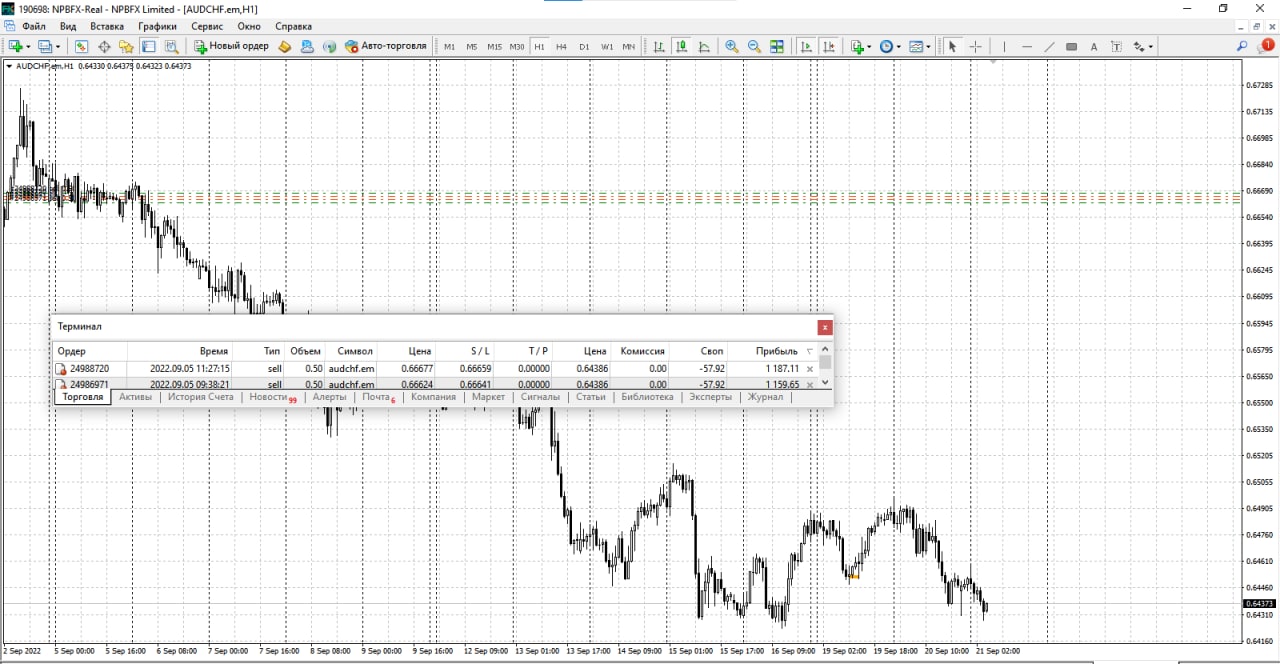Zoom out on the chart
The width and height of the screenshot is (1280, 664).
coord(754,46)
